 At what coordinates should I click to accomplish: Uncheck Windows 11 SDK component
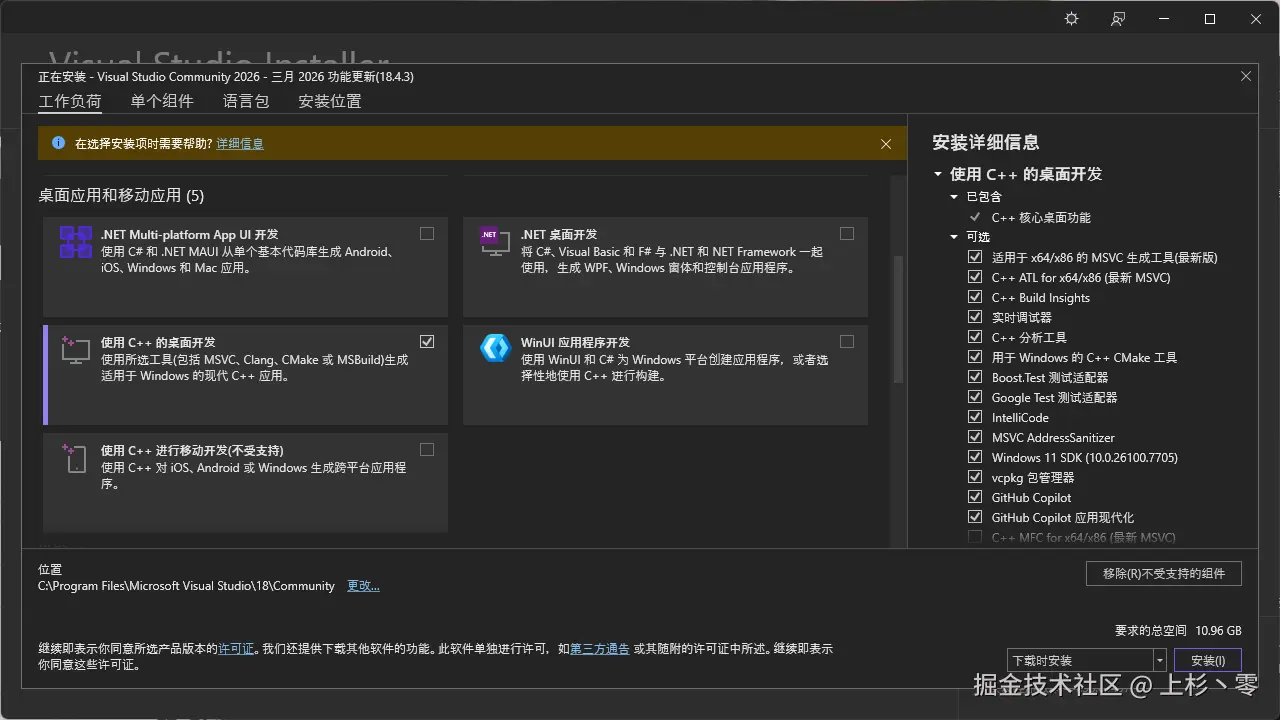pos(975,457)
